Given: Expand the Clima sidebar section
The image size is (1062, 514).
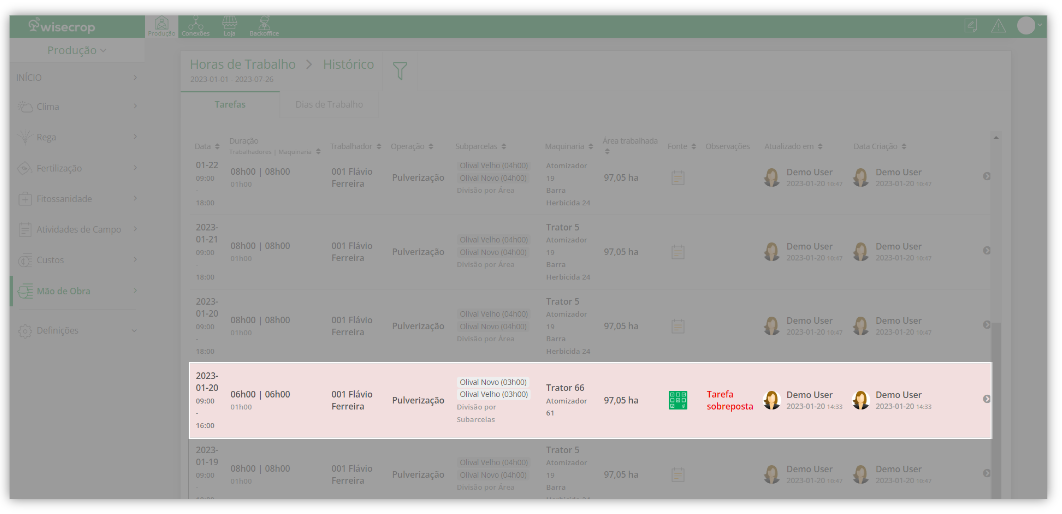Looking at the screenshot, I should click(x=77, y=106).
